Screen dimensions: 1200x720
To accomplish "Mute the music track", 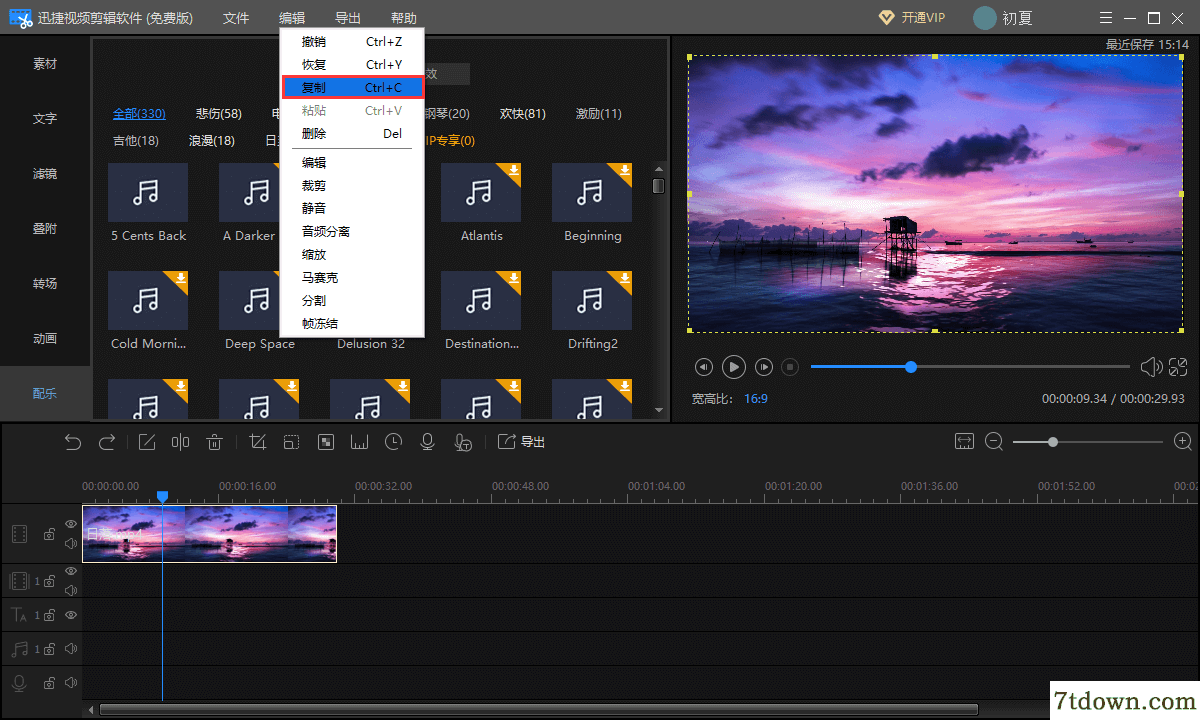I will click(x=71, y=649).
